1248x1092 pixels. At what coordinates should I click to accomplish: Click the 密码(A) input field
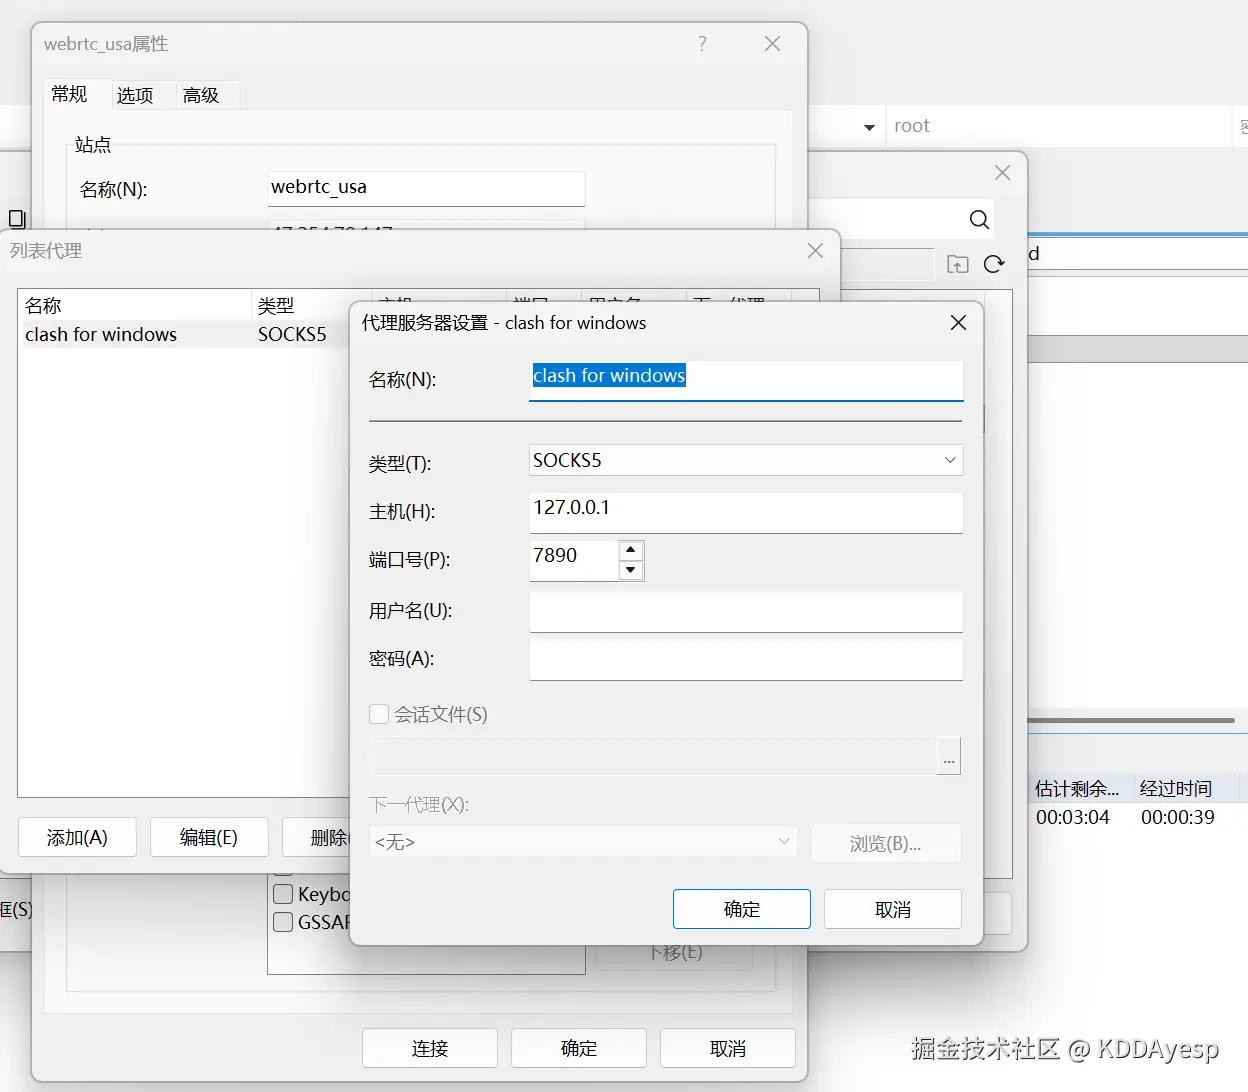(x=746, y=659)
